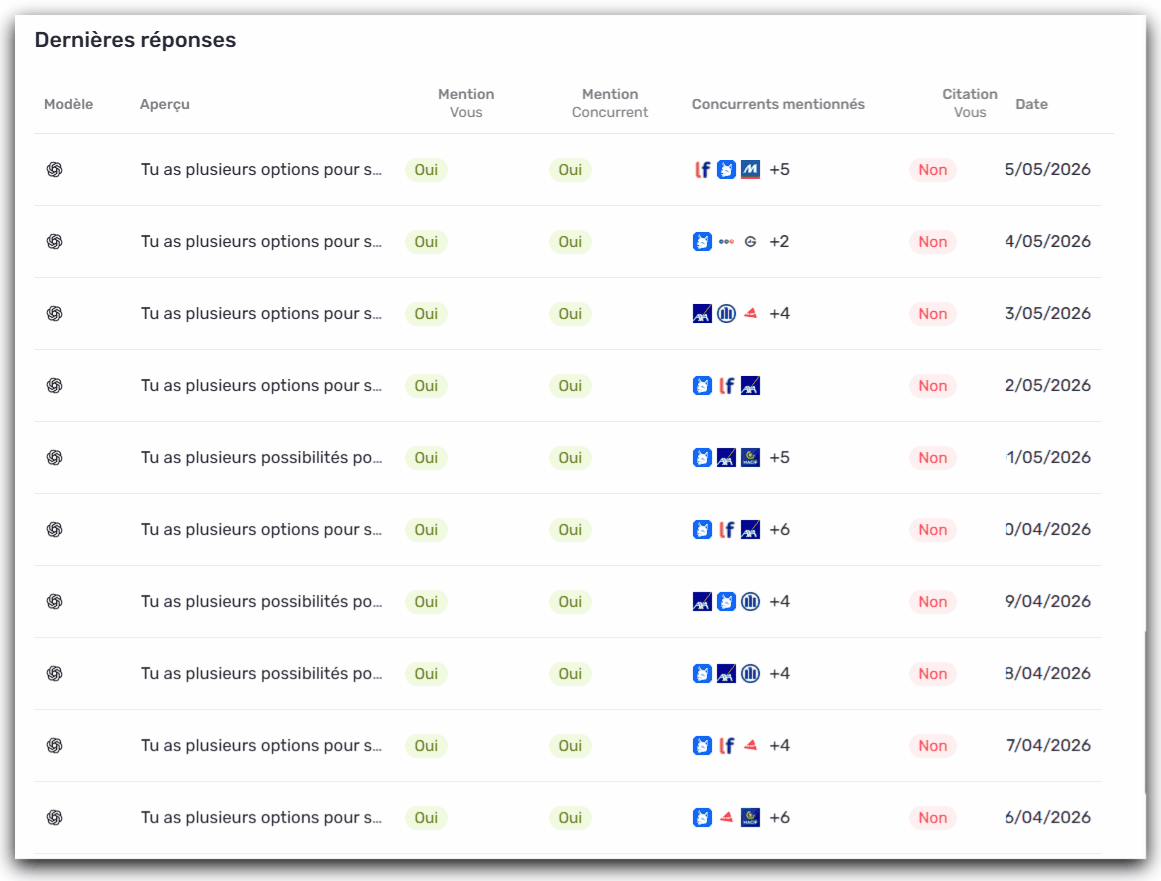Click the 'lf' competitor logo in the 5/05/2026 row
Viewport: 1161px width, 881px height.
pyautogui.click(x=702, y=170)
